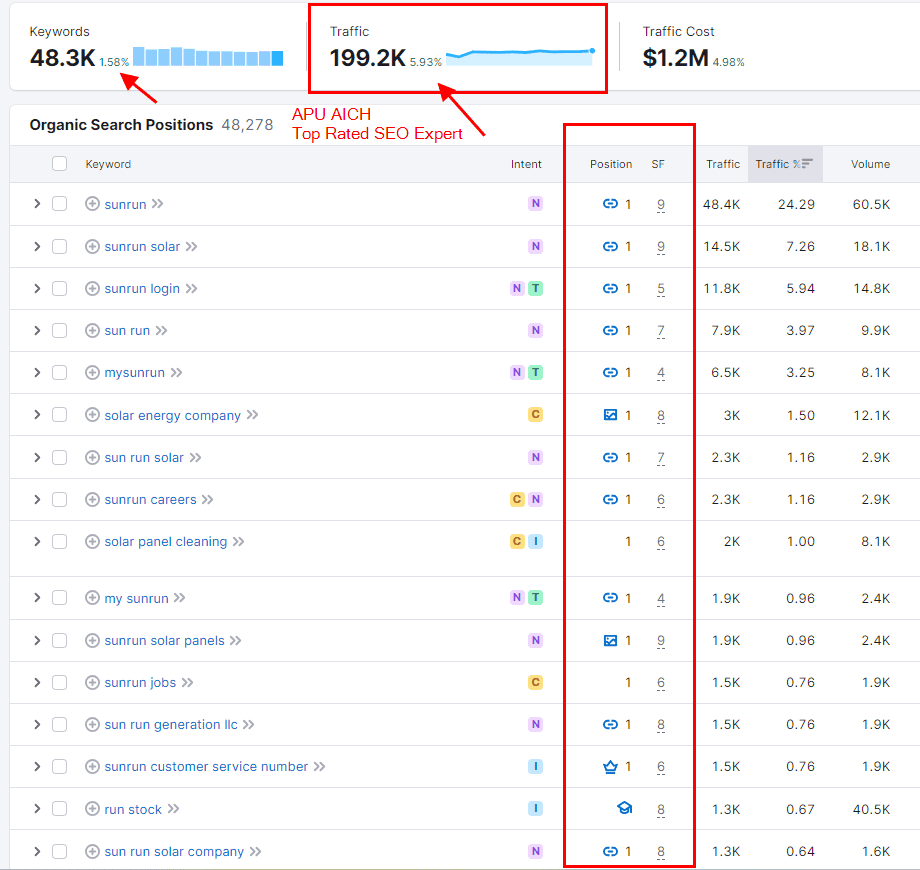Screen dimensions: 920x870
Task: Click the graduation cap icon for 'run stock'
Action: tap(625, 809)
